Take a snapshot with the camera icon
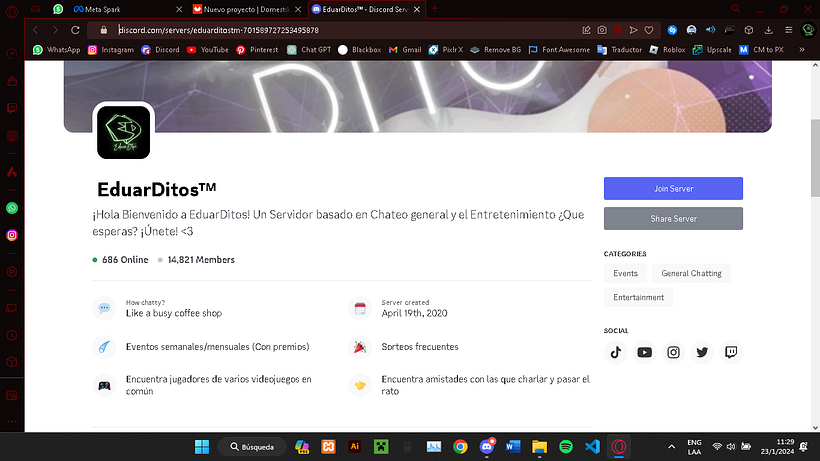 click(602, 30)
